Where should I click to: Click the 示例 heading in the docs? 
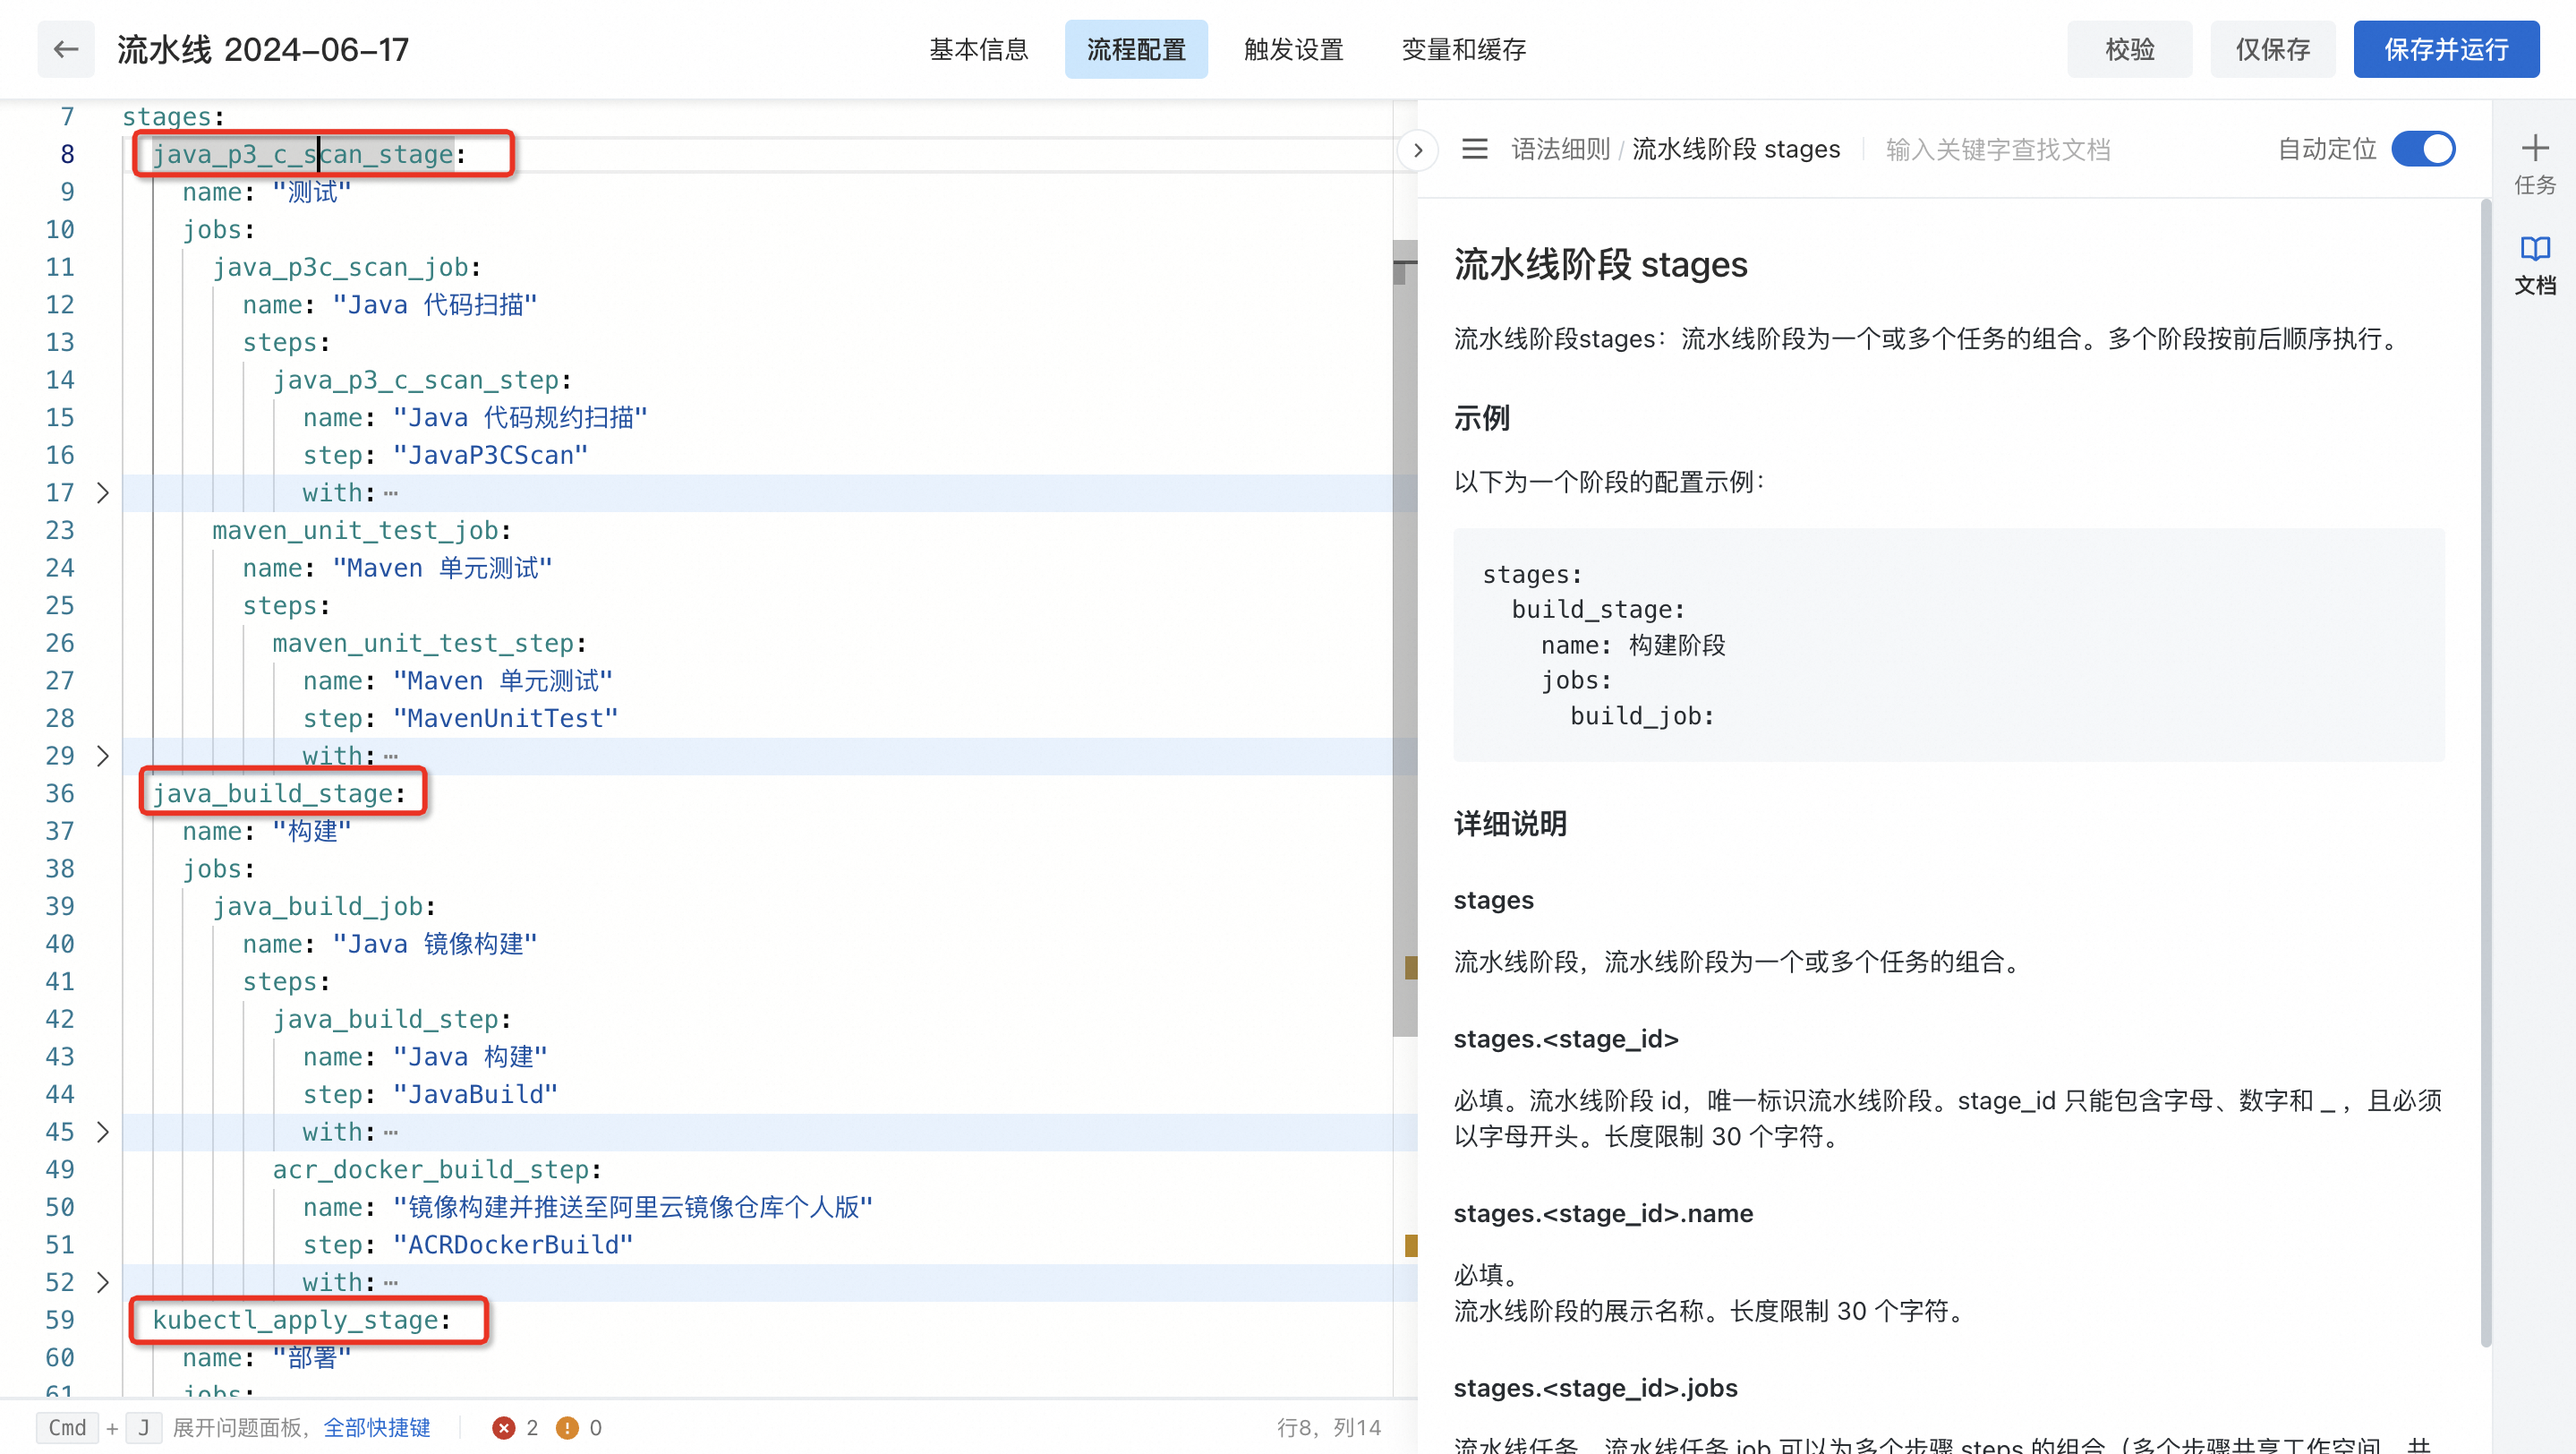point(1481,418)
